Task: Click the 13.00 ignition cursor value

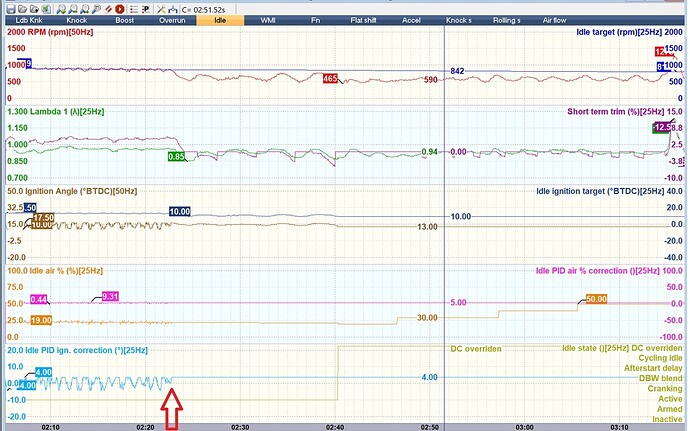Action: (x=427, y=227)
